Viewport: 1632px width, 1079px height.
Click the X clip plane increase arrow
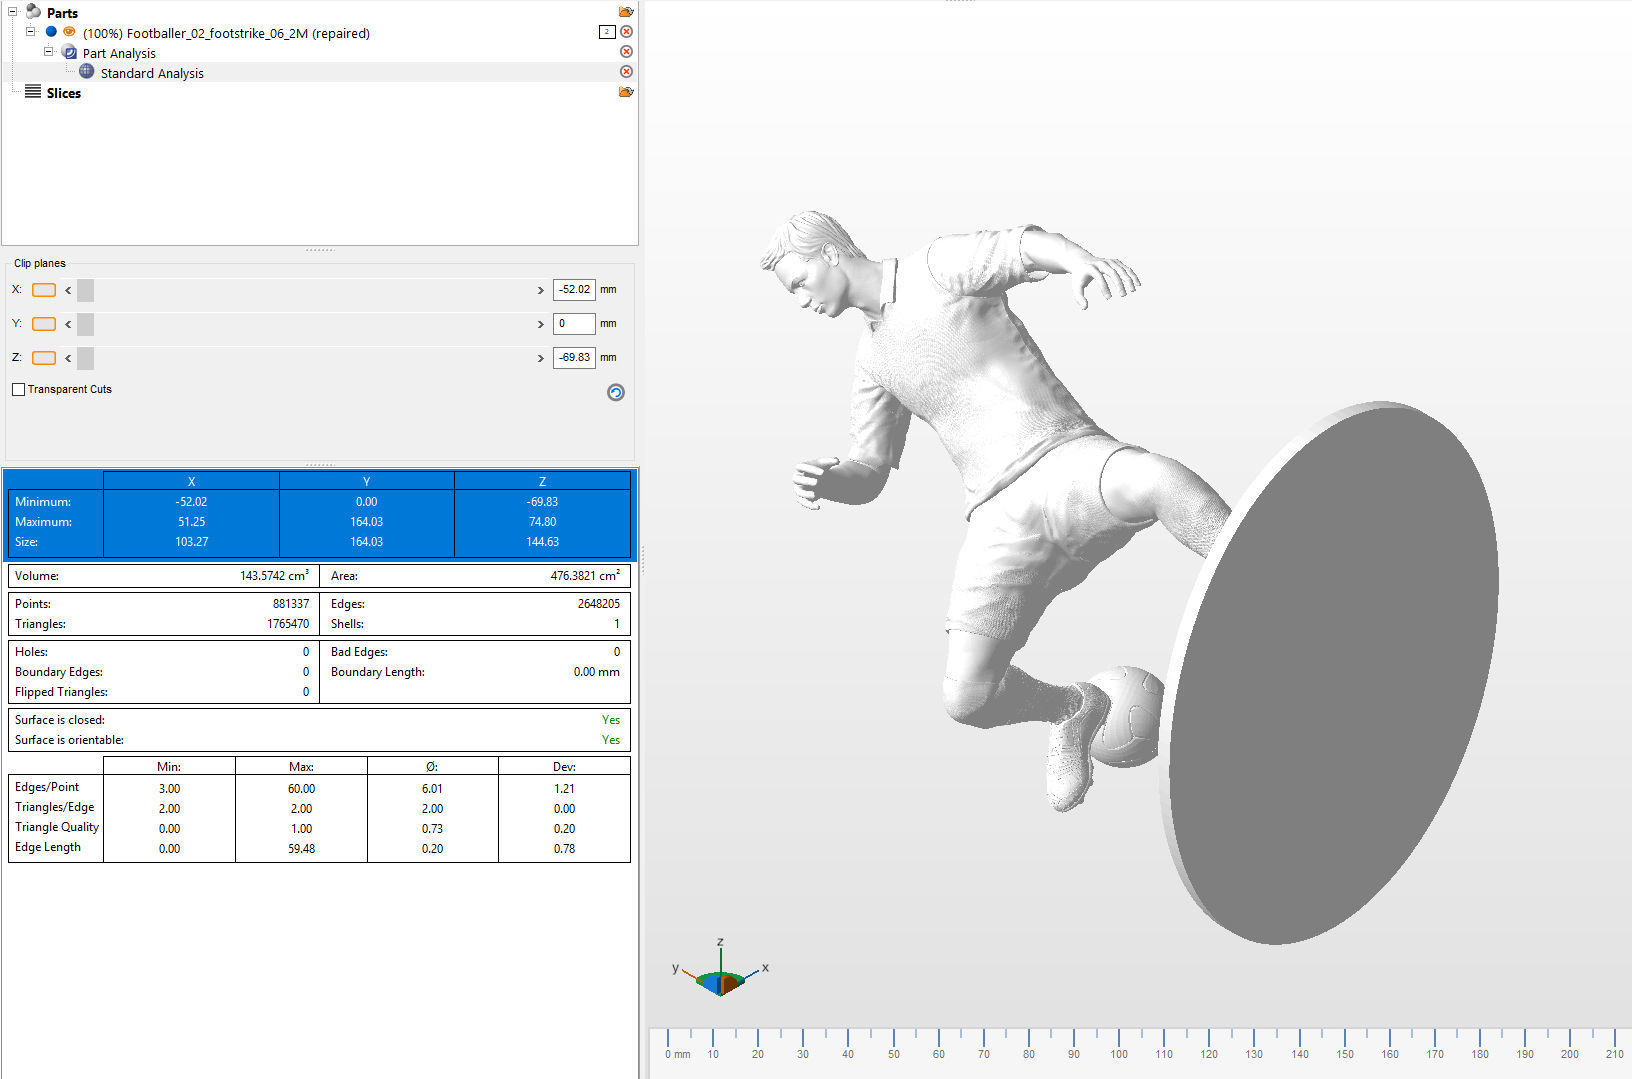pos(541,290)
